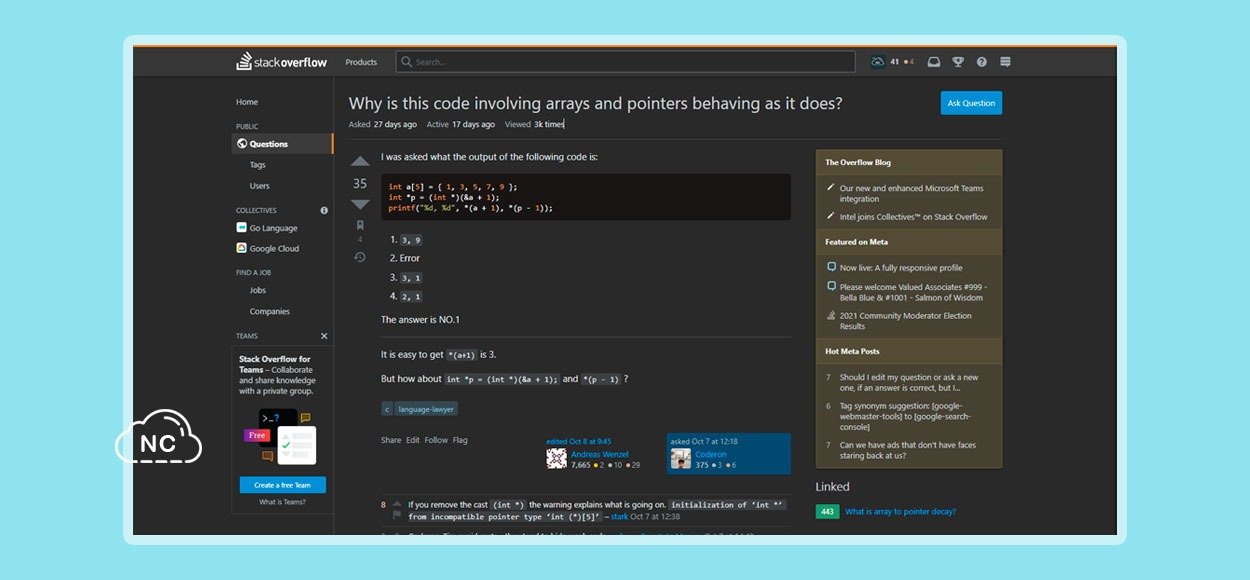This screenshot has height=580, width=1250.
Task: Upvote the question with the up arrow
Action: tap(360, 162)
